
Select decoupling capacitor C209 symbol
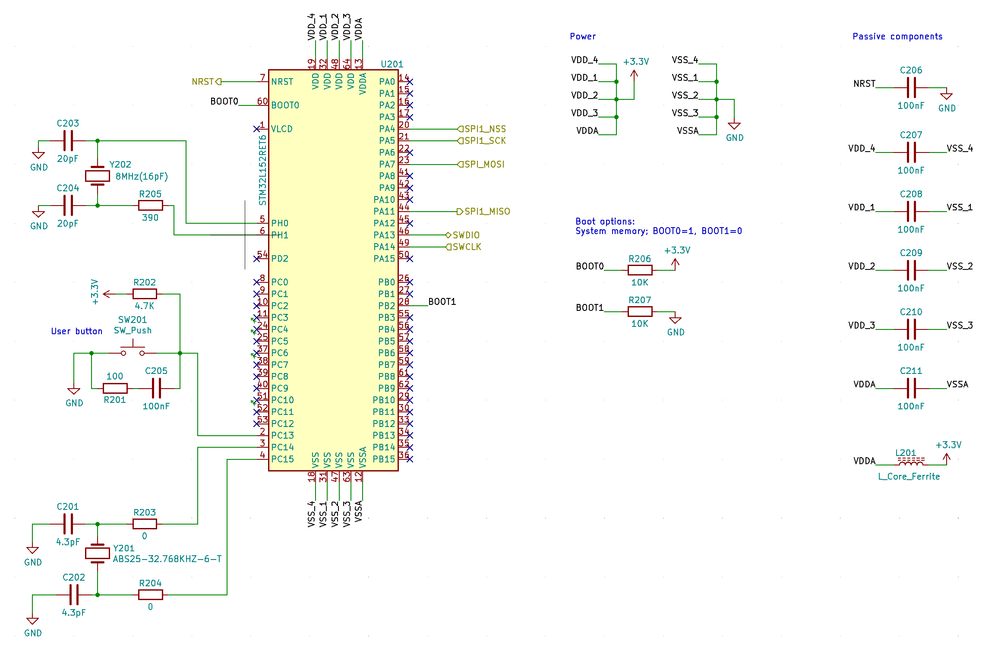coord(911,270)
